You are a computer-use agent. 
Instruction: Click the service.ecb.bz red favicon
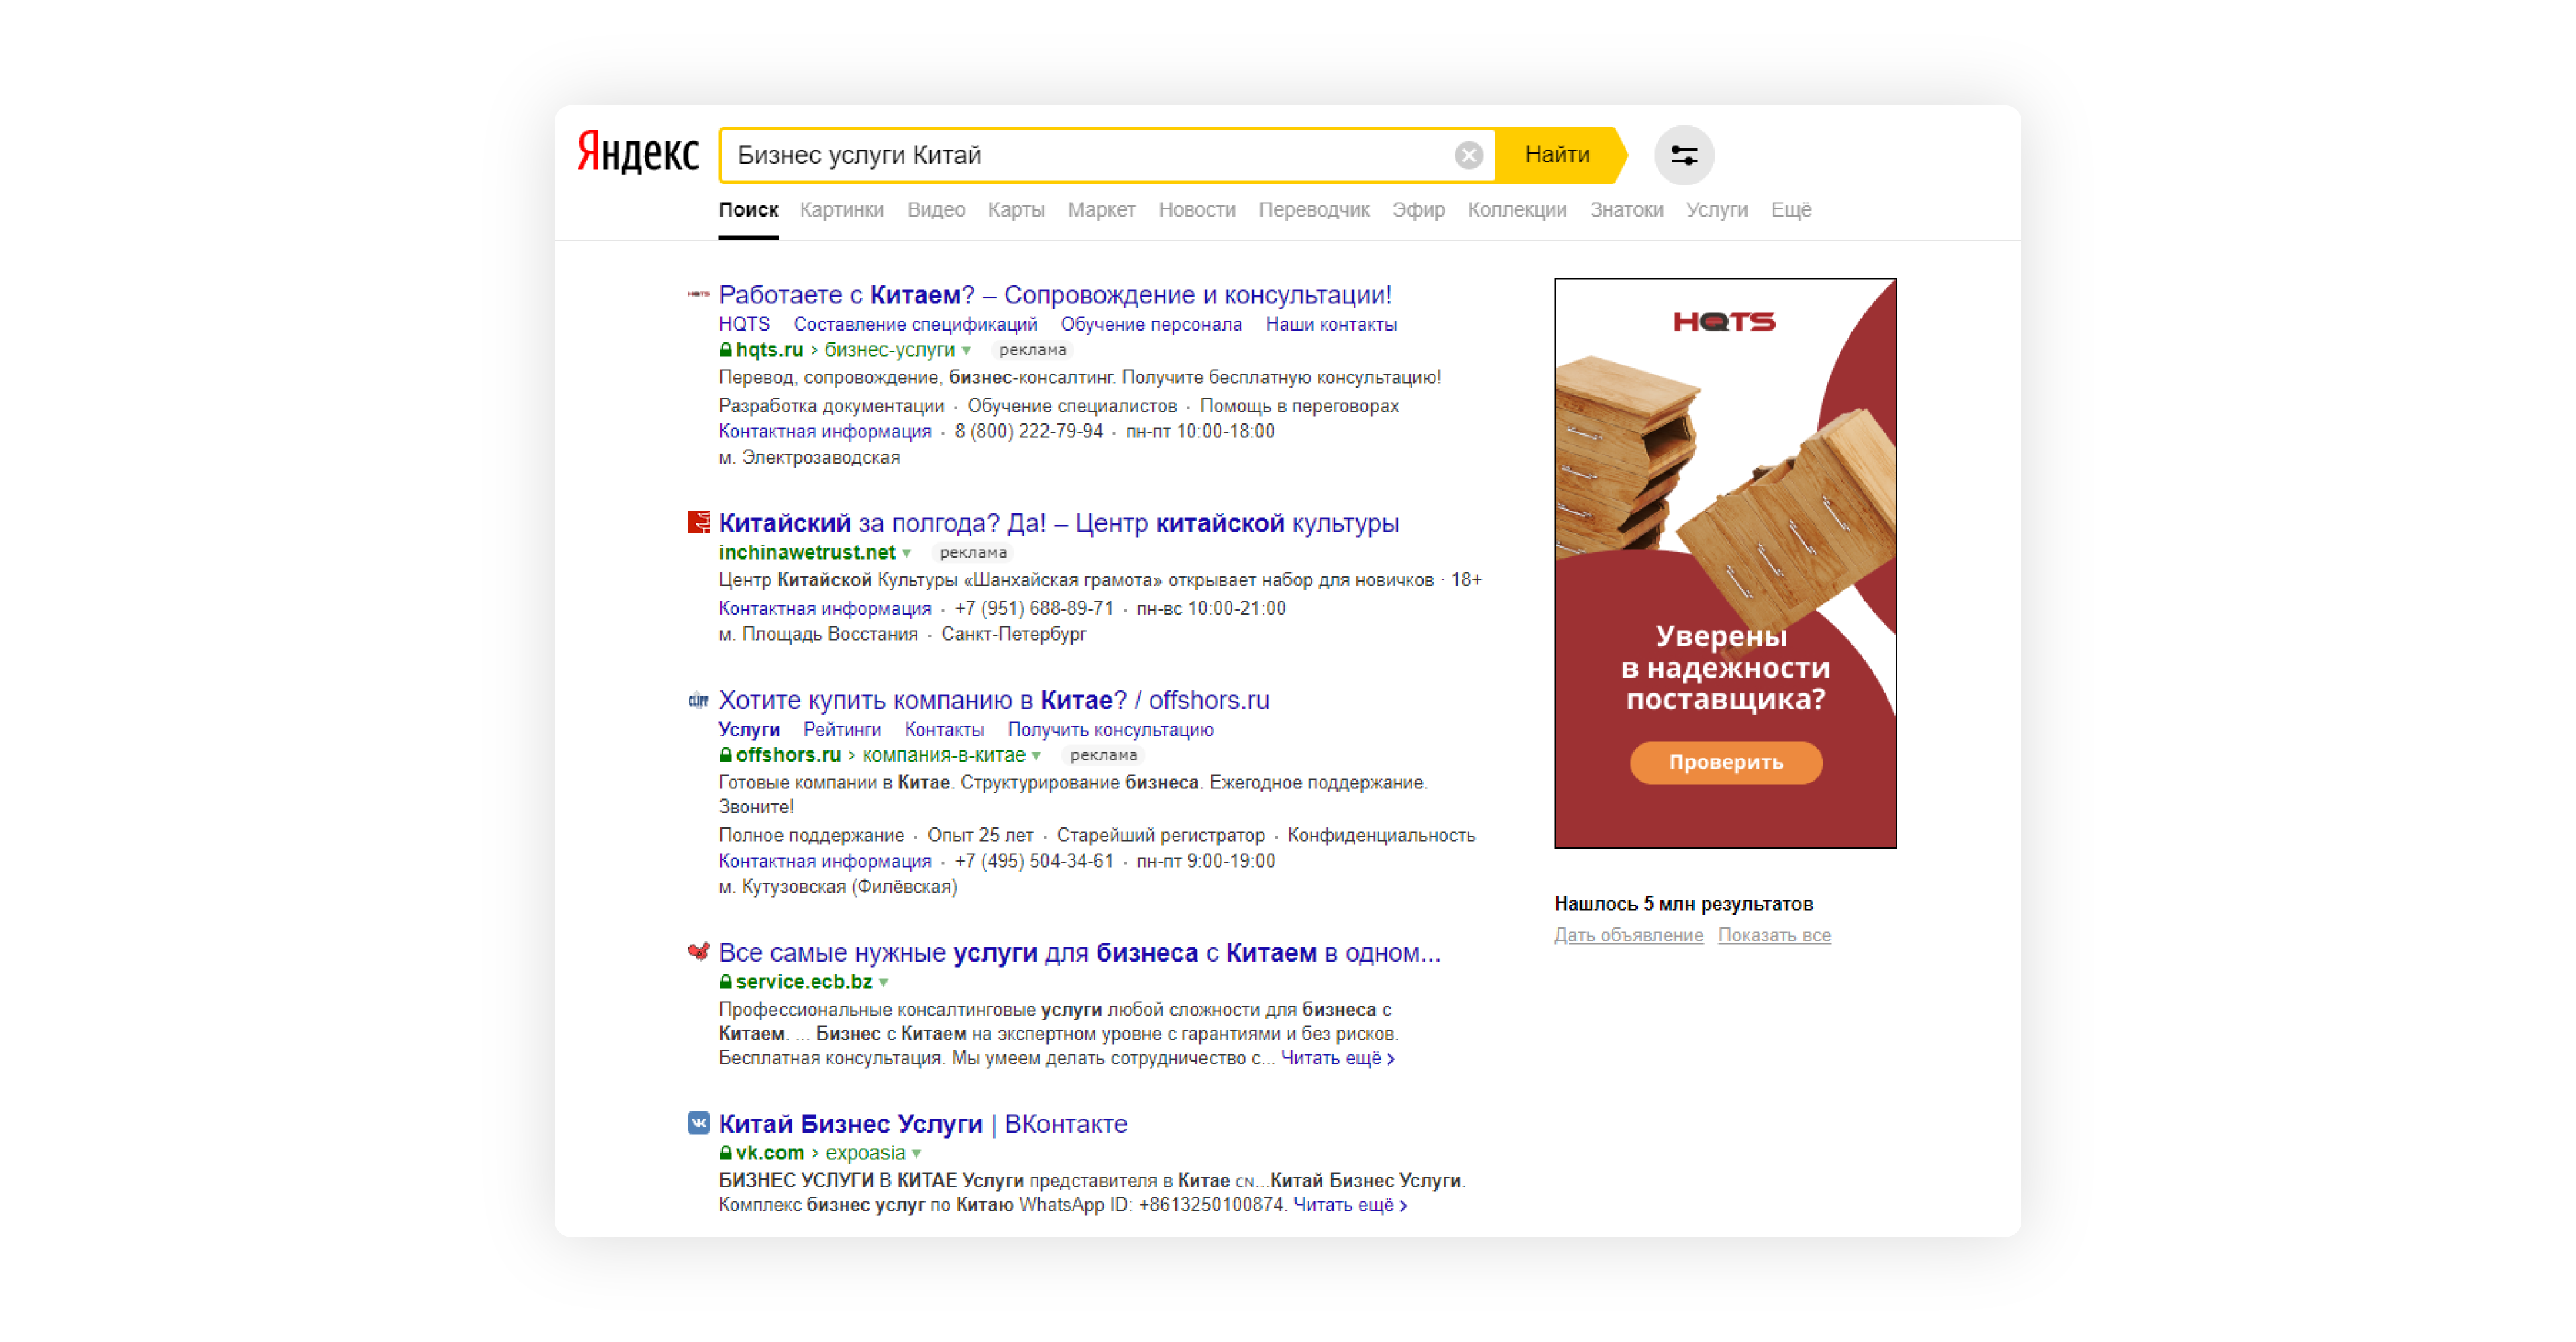coord(698,951)
